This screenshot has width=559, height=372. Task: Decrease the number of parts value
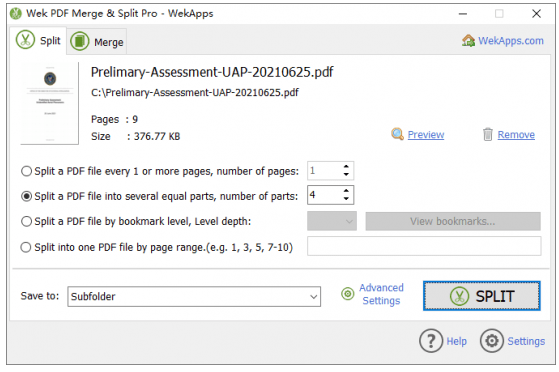[346, 199]
